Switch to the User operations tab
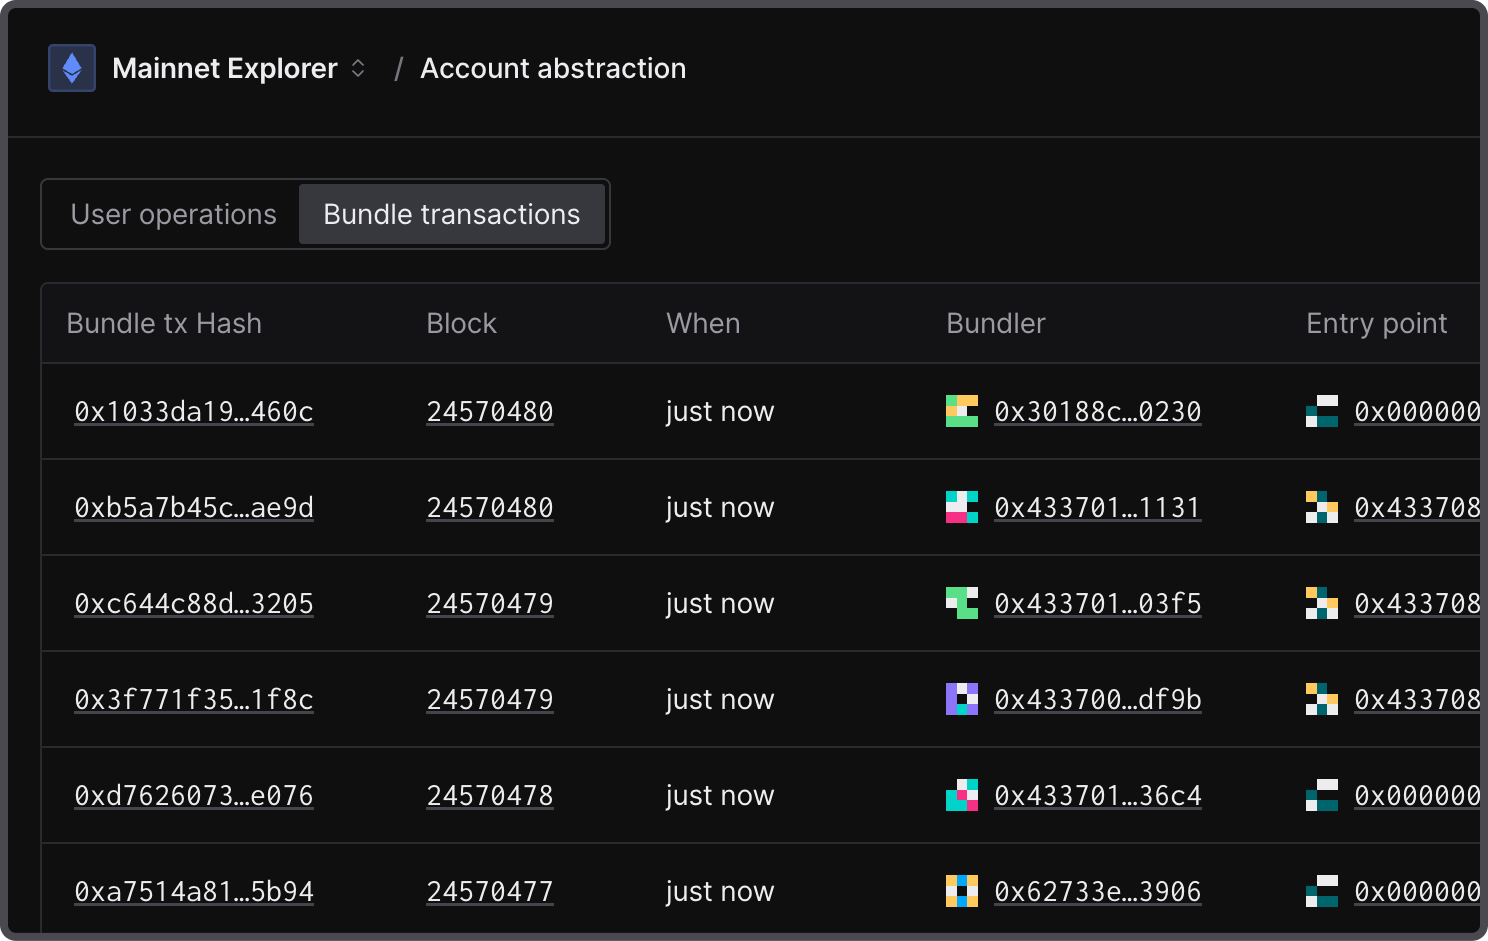Image resolution: width=1488 pixels, height=941 pixels. pos(173,214)
